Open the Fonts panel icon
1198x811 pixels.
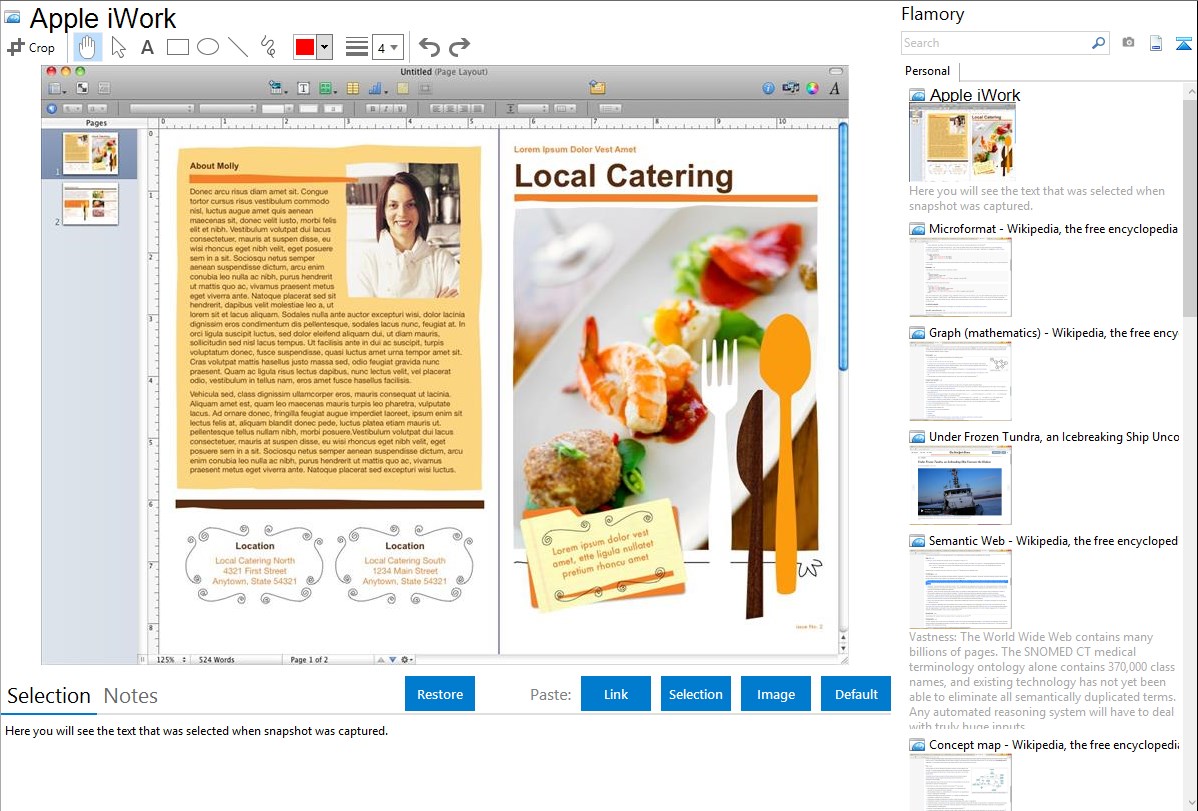coord(834,89)
